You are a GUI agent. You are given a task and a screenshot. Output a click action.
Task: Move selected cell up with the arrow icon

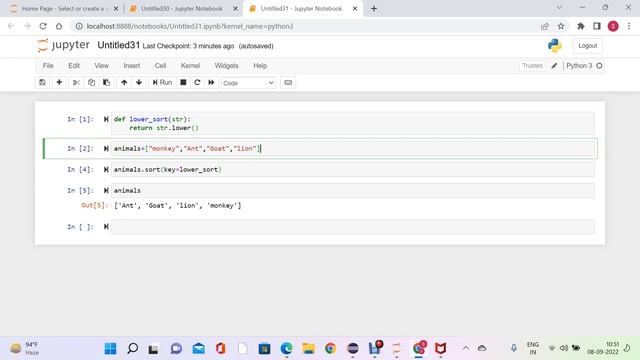click(124, 82)
